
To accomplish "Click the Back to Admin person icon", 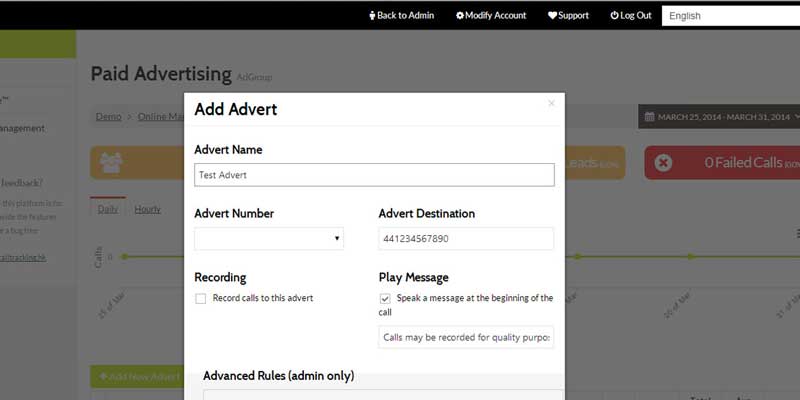I will (372, 15).
